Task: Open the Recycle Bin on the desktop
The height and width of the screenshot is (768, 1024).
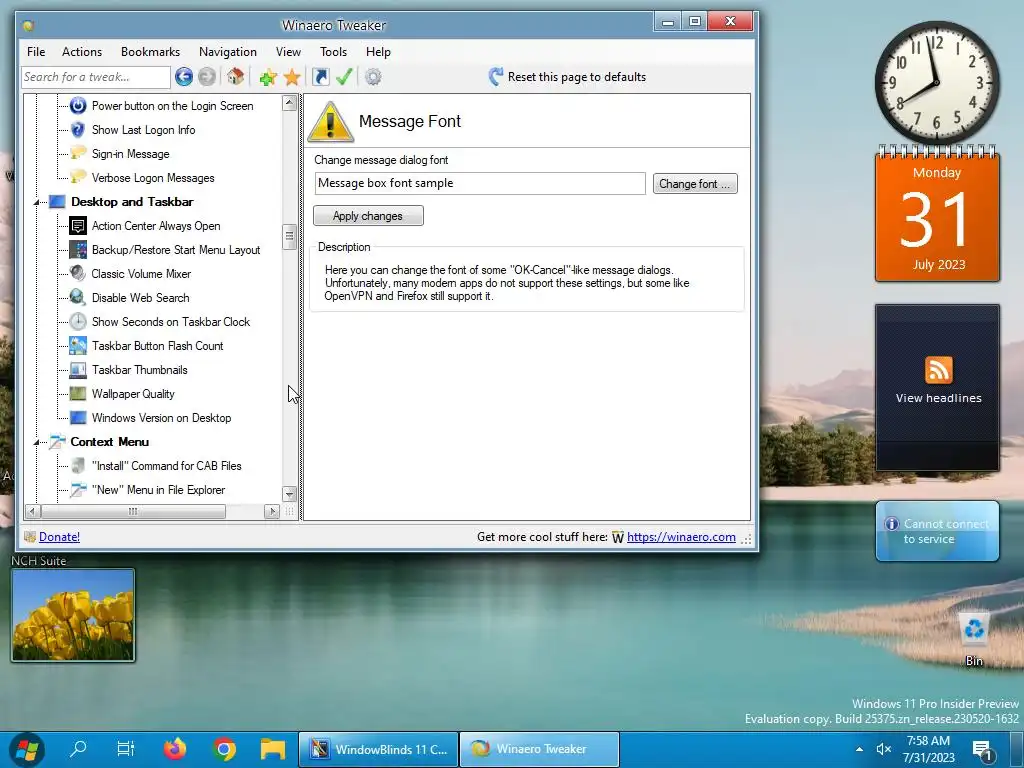Action: (974, 639)
